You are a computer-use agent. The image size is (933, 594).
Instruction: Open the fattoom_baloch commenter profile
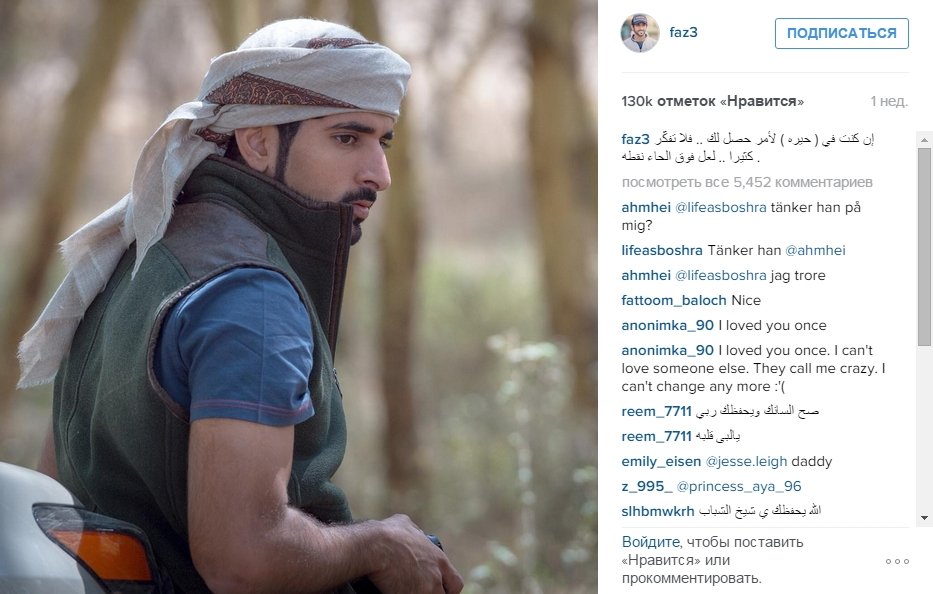click(x=674, y=301)
